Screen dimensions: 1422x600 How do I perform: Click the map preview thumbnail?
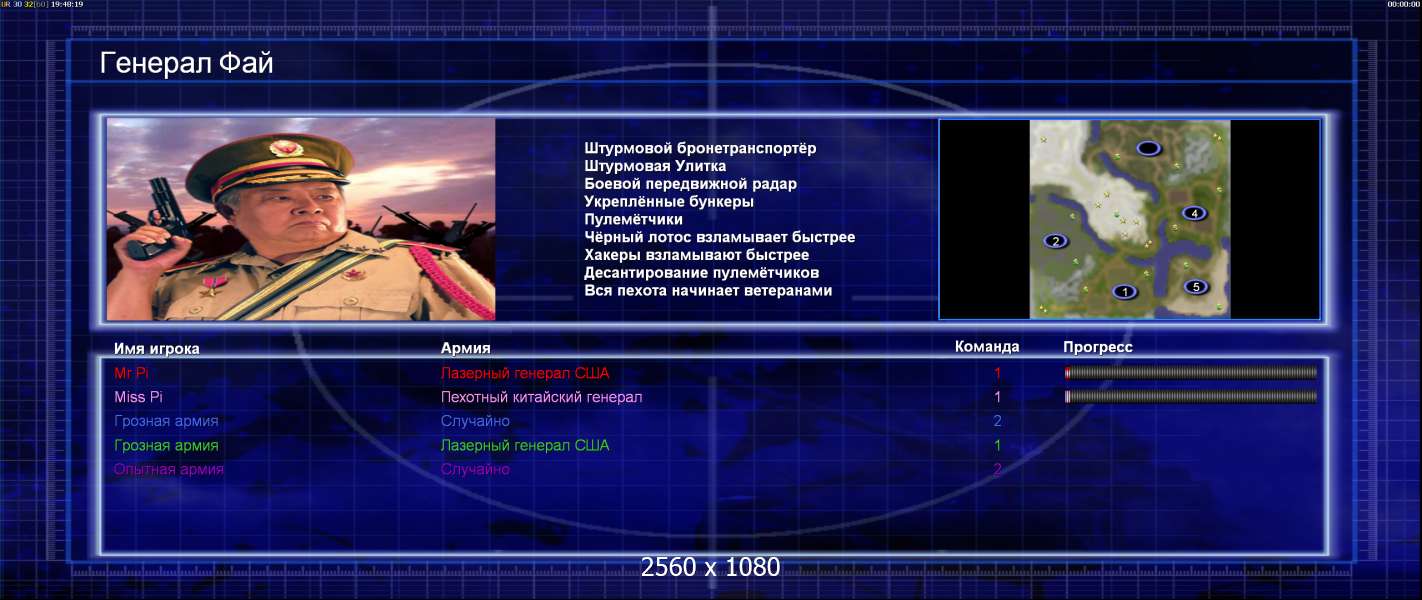(x=1130, y=219)
